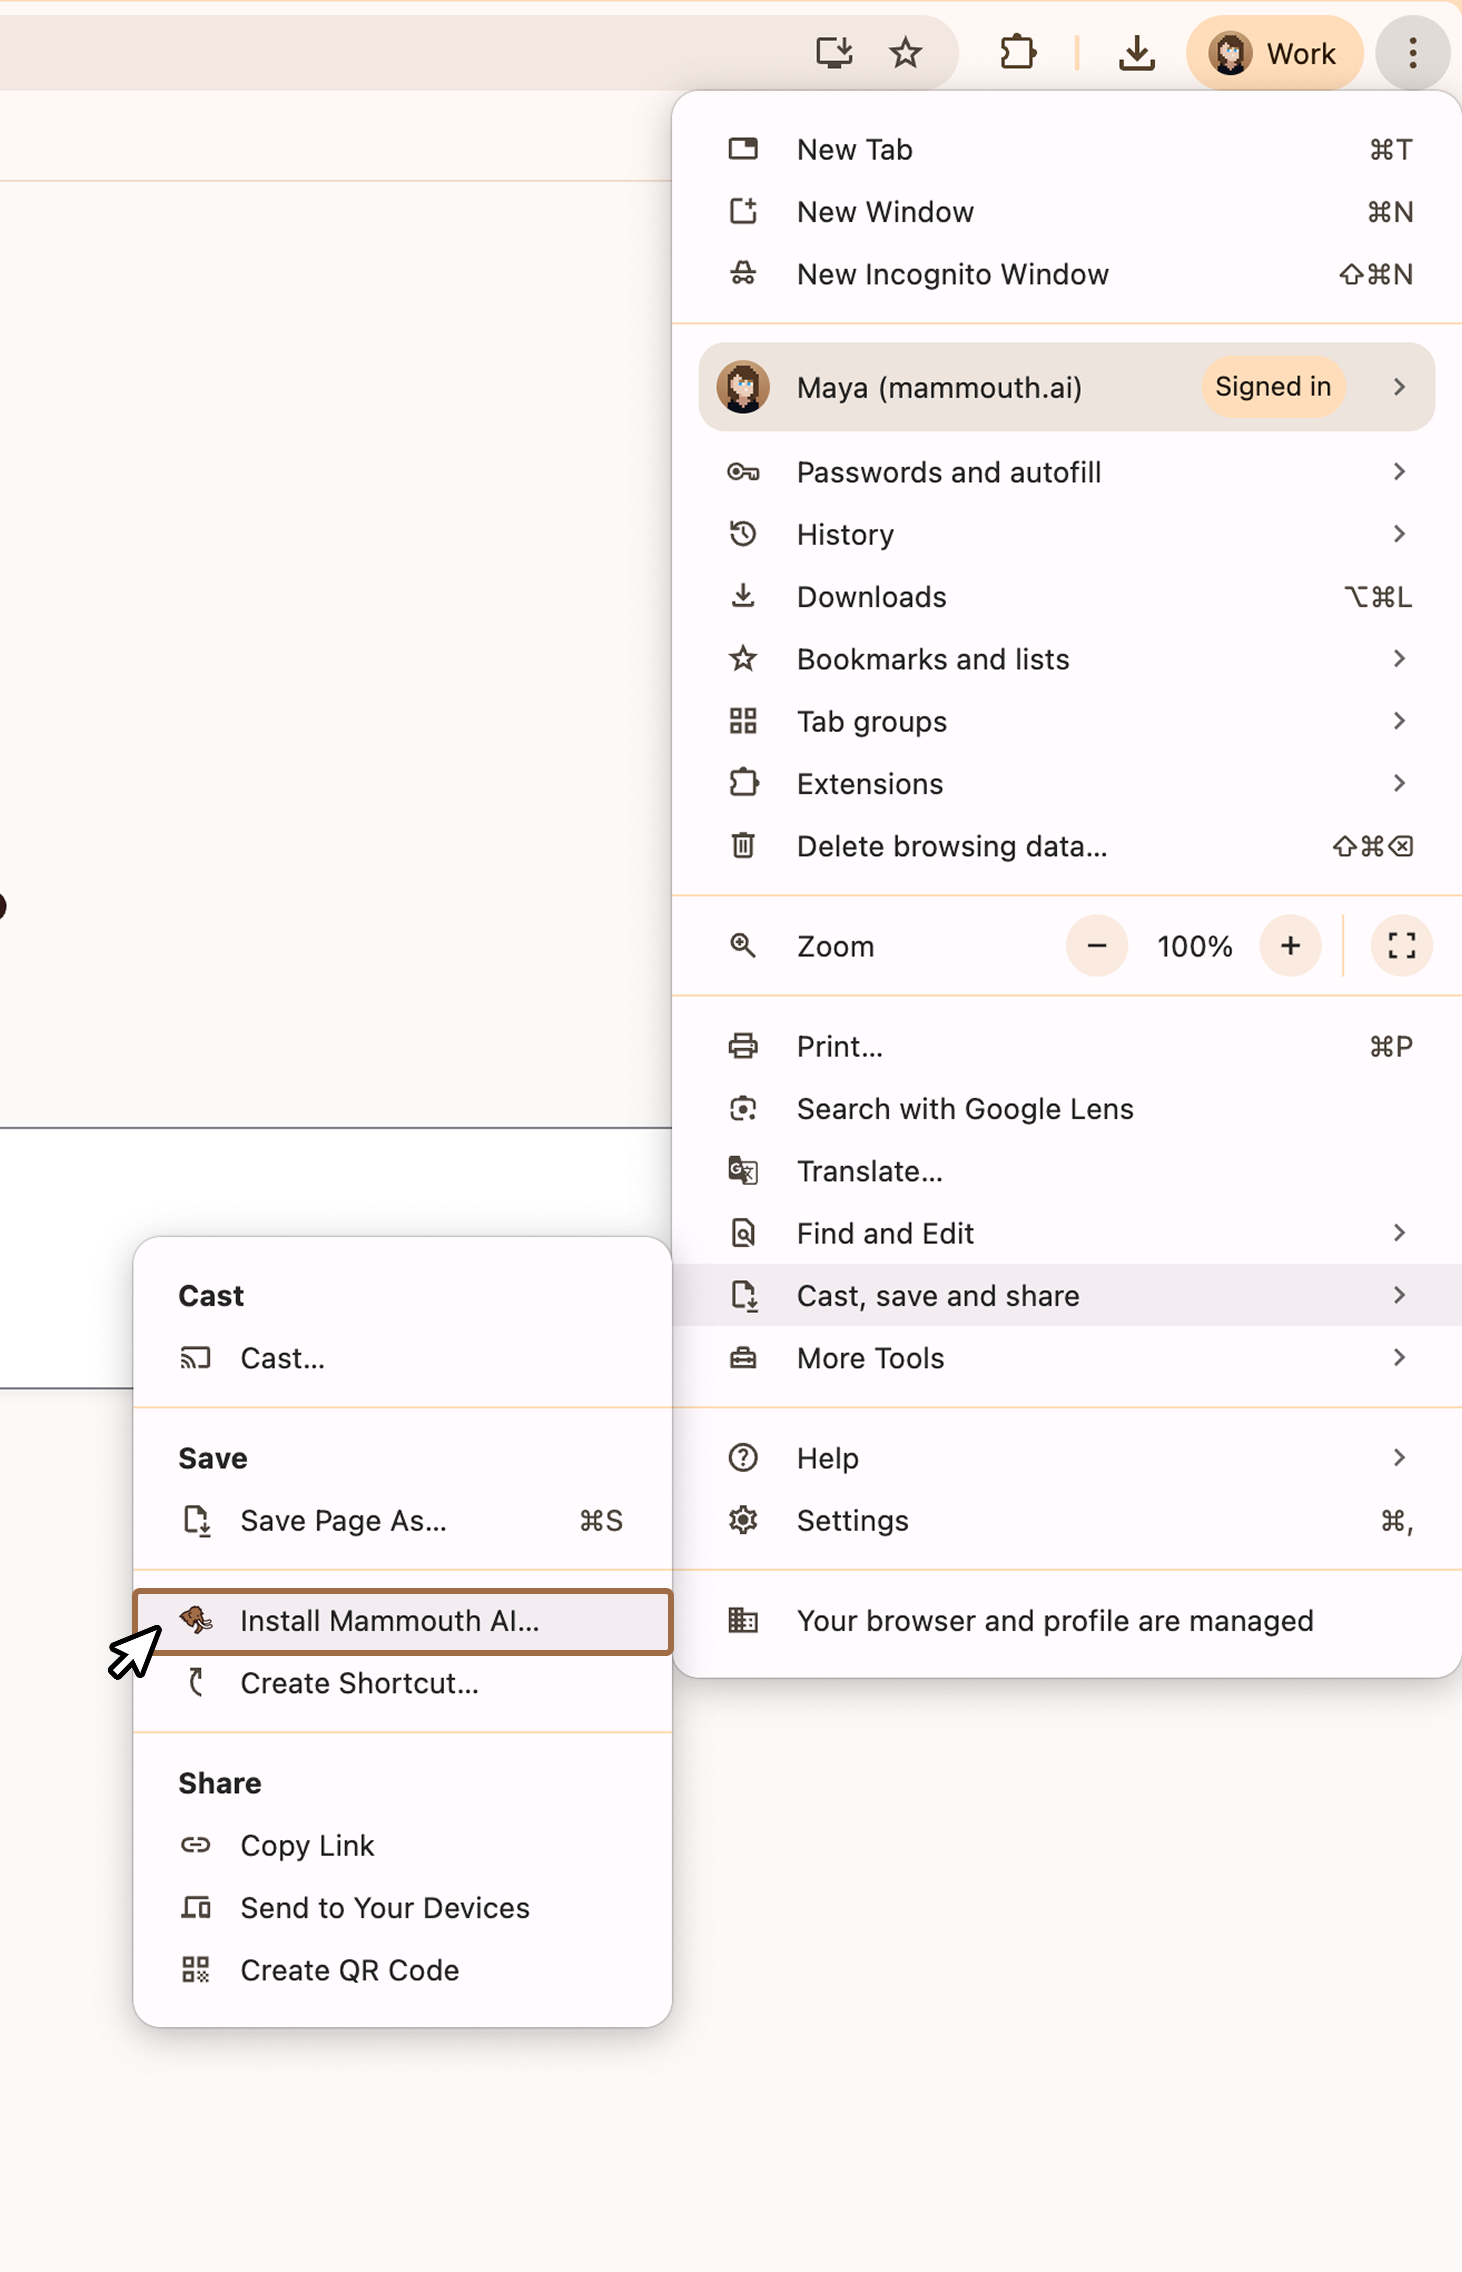Select Create Shortcut...
This screenshot has height=2272, width=1462.
tap(402, 1683)
